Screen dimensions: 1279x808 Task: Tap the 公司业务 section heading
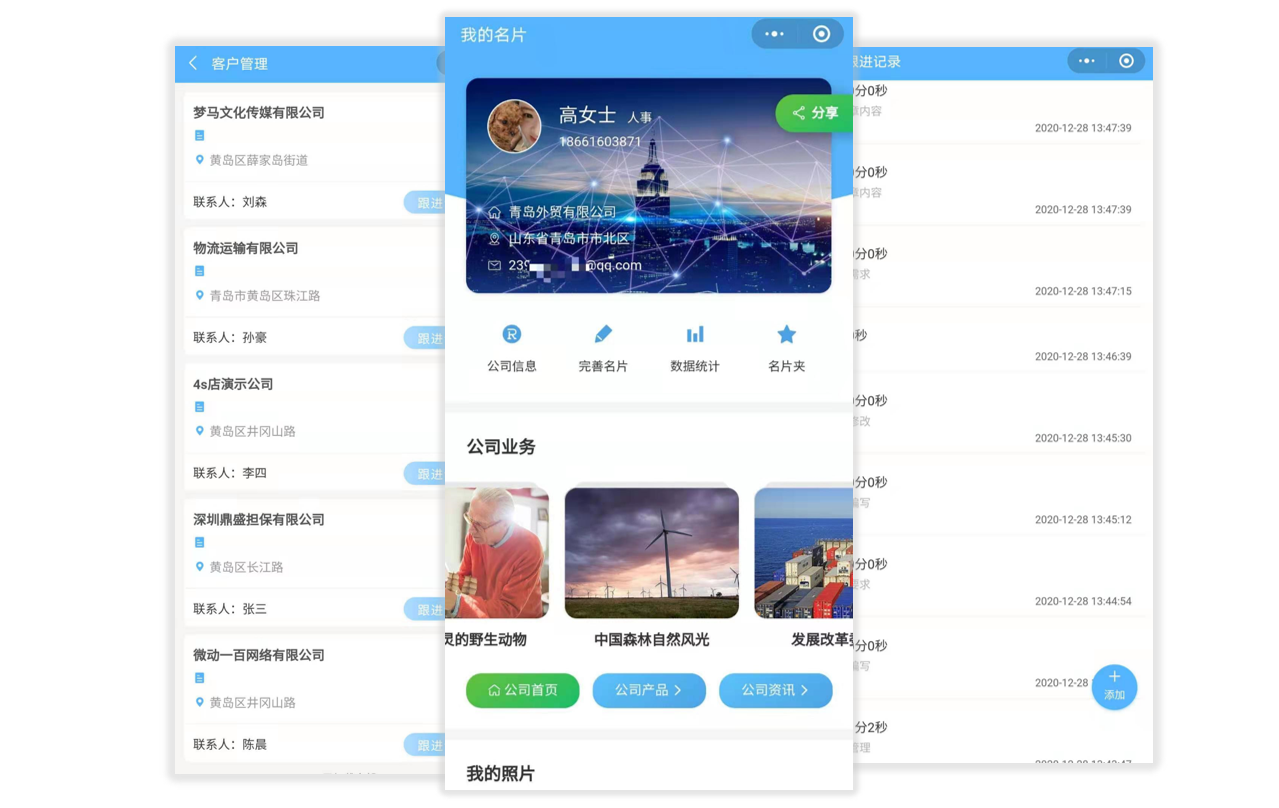[x=501, y=447]
